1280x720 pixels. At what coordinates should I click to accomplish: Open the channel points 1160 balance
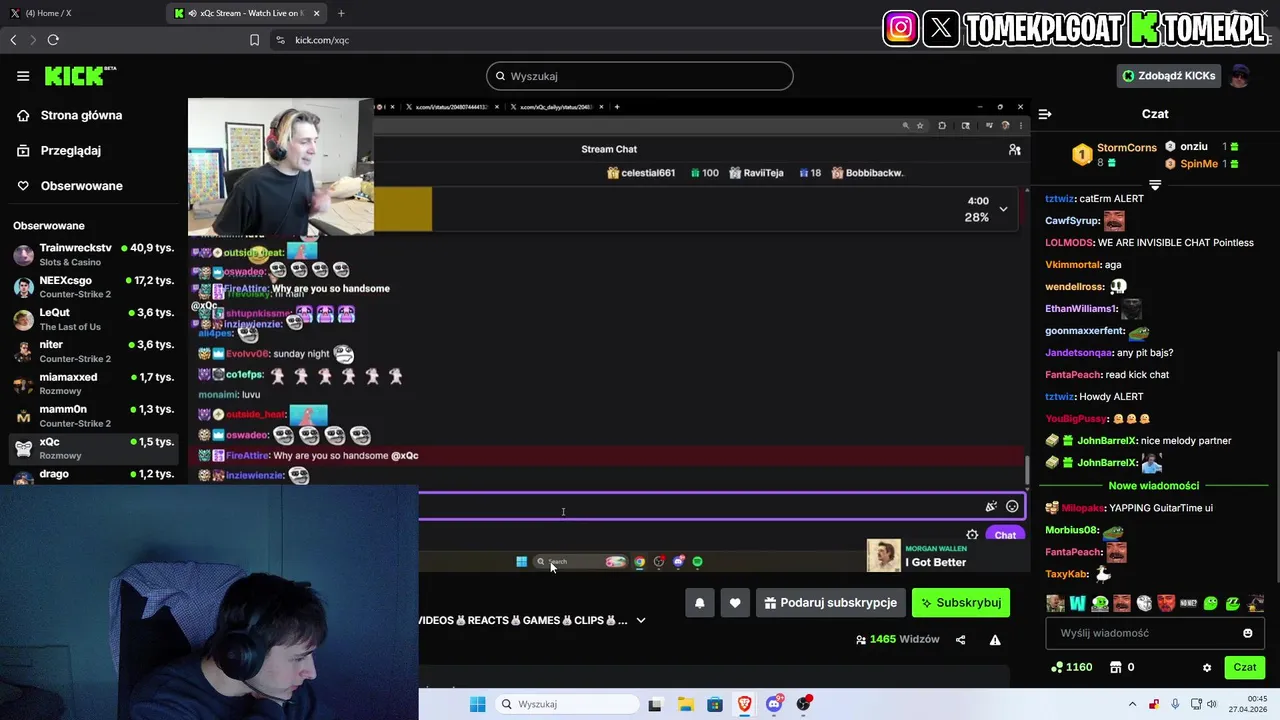click(x=1072, y=667)
